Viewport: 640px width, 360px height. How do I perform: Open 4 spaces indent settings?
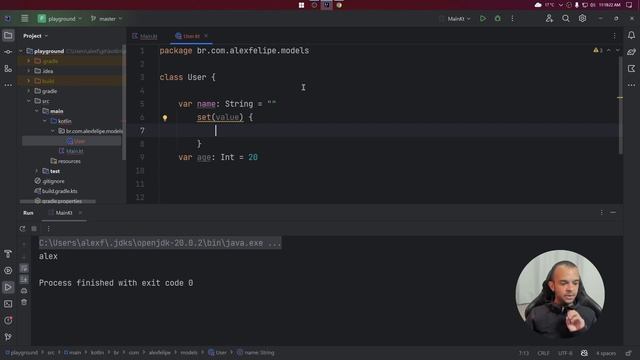click(x=606, y=353)
